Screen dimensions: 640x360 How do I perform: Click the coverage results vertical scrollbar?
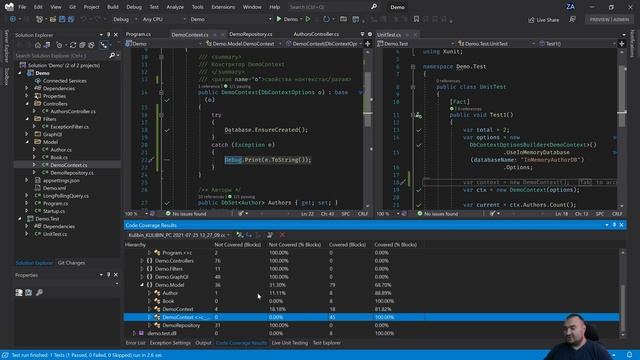coord(622,293)
